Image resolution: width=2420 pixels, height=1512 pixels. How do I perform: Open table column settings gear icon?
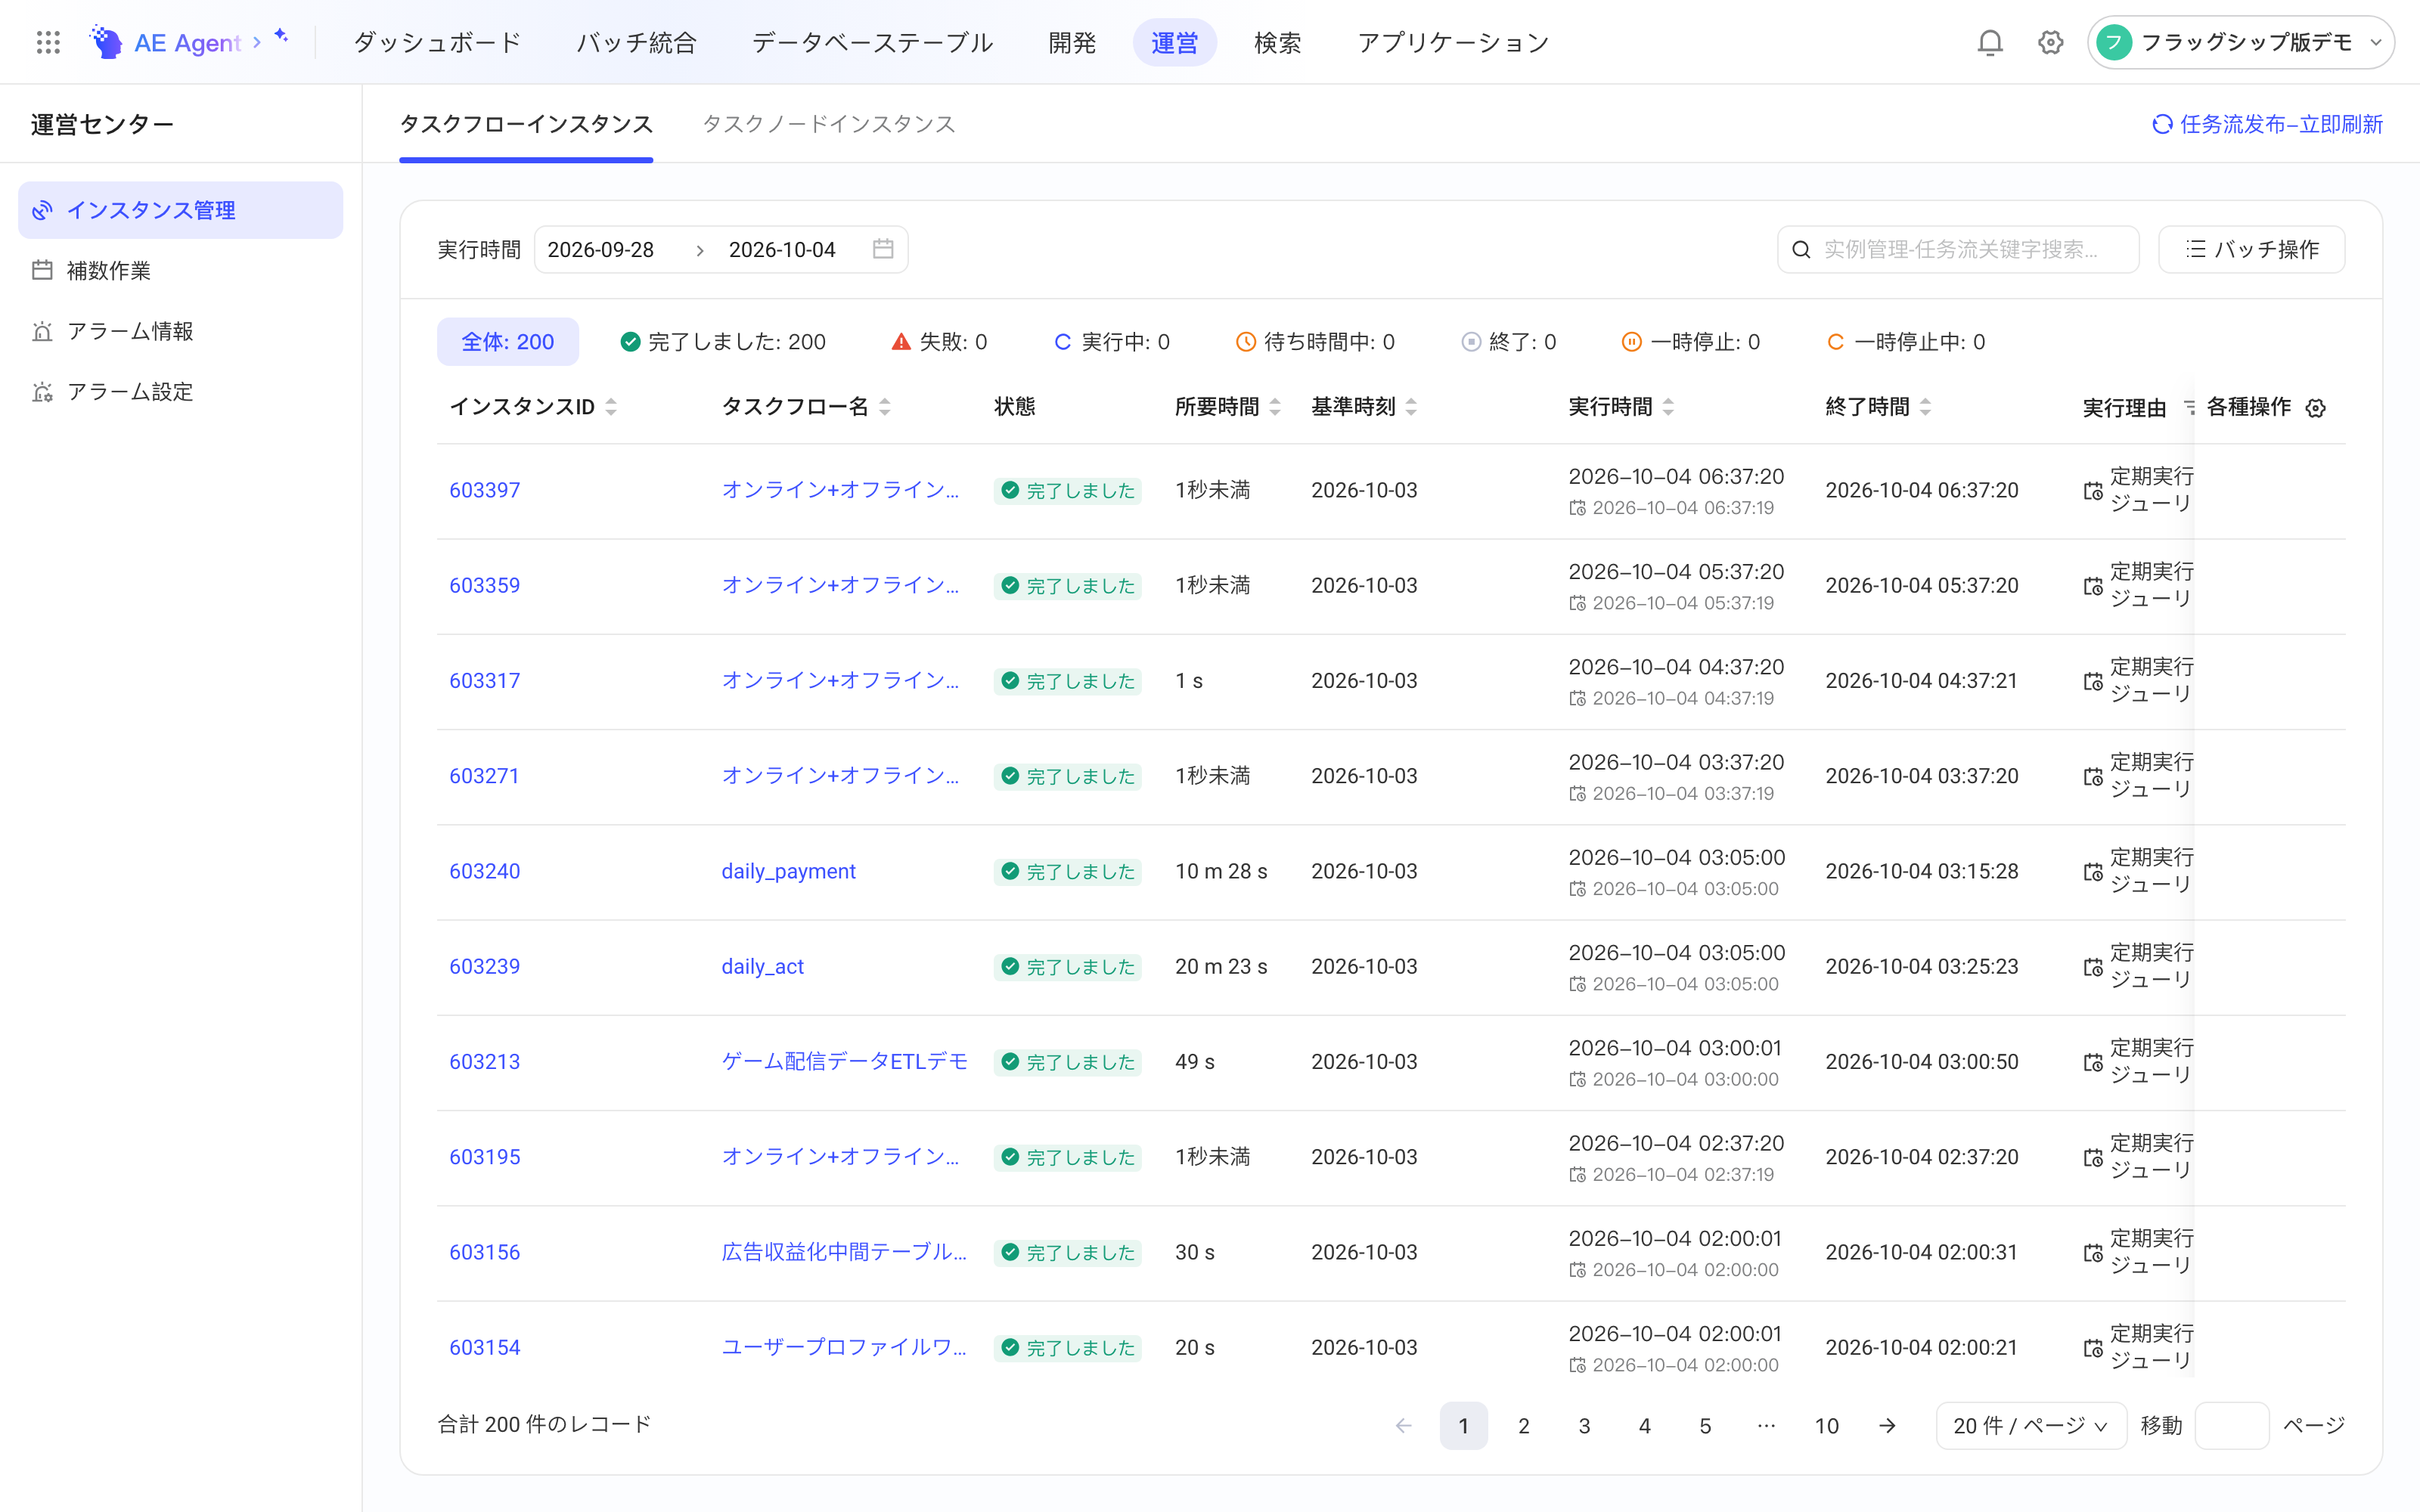click(x=2315, y=408)
